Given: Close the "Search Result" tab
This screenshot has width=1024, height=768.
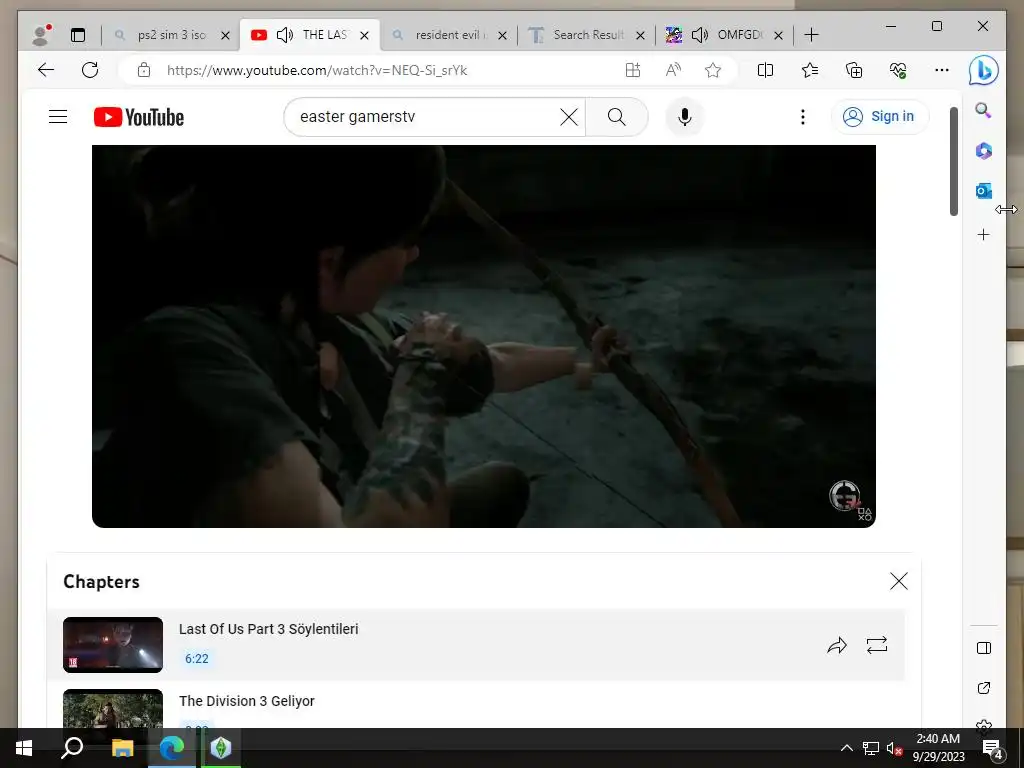Looking at the screenshot, I should tap(641, 35).
